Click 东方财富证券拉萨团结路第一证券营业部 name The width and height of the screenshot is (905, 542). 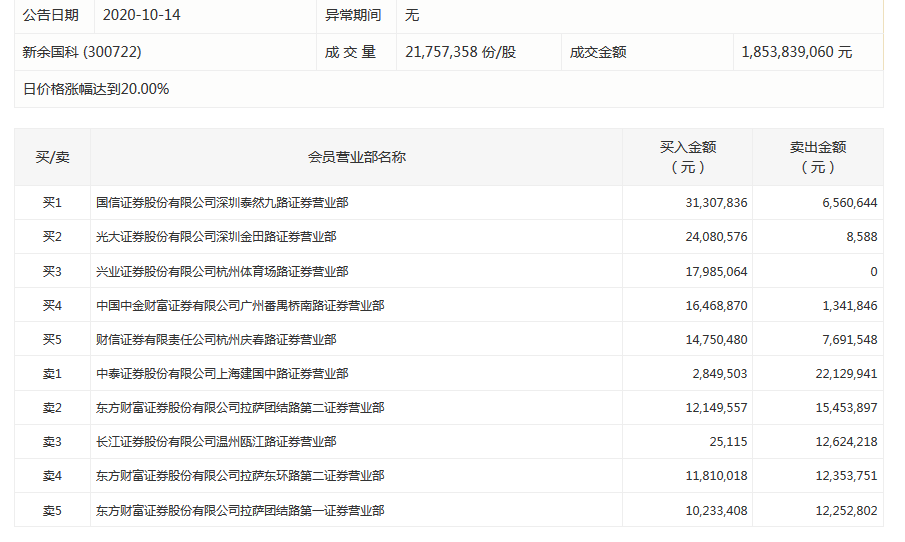click(x=240, y=511)
